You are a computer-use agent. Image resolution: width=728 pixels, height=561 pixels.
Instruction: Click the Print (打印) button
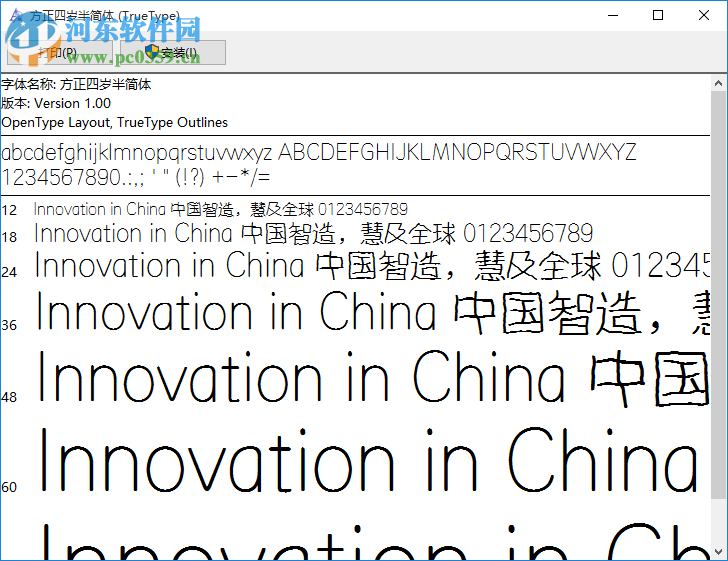pyautogui.click(x=59, y=52)
